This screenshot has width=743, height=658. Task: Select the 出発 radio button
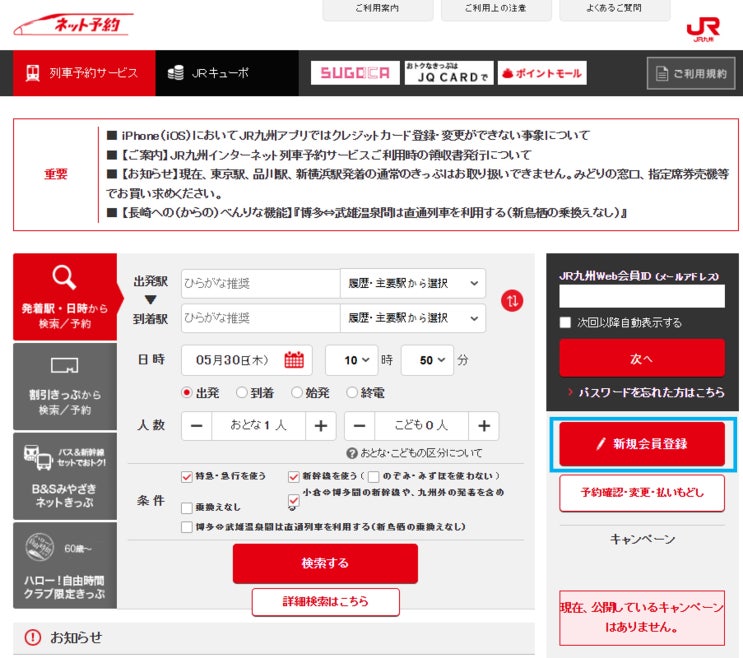coord(187,393)
